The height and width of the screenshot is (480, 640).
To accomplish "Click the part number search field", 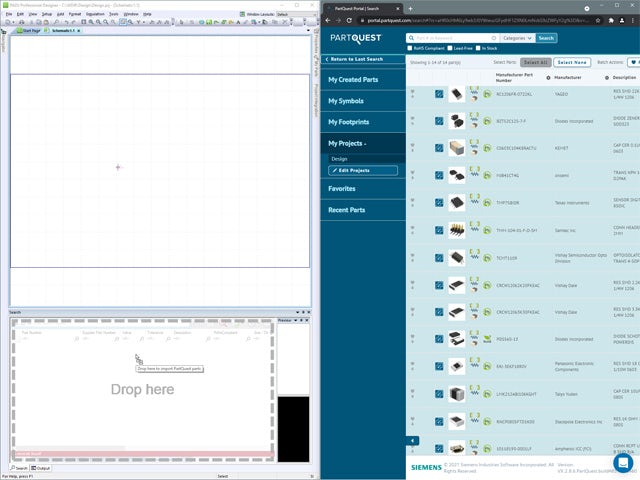I will (453, 38).
